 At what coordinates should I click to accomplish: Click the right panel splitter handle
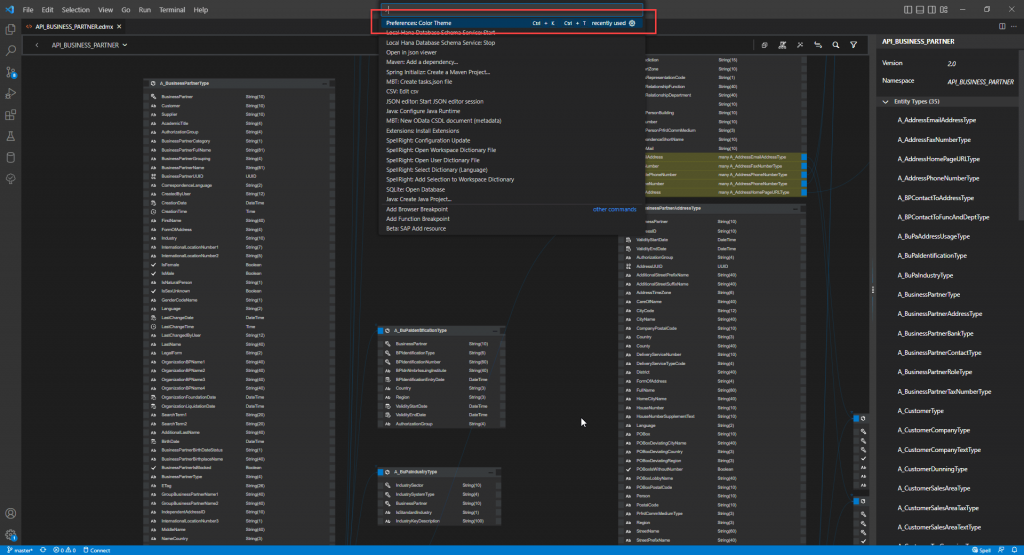click(872, 290)
